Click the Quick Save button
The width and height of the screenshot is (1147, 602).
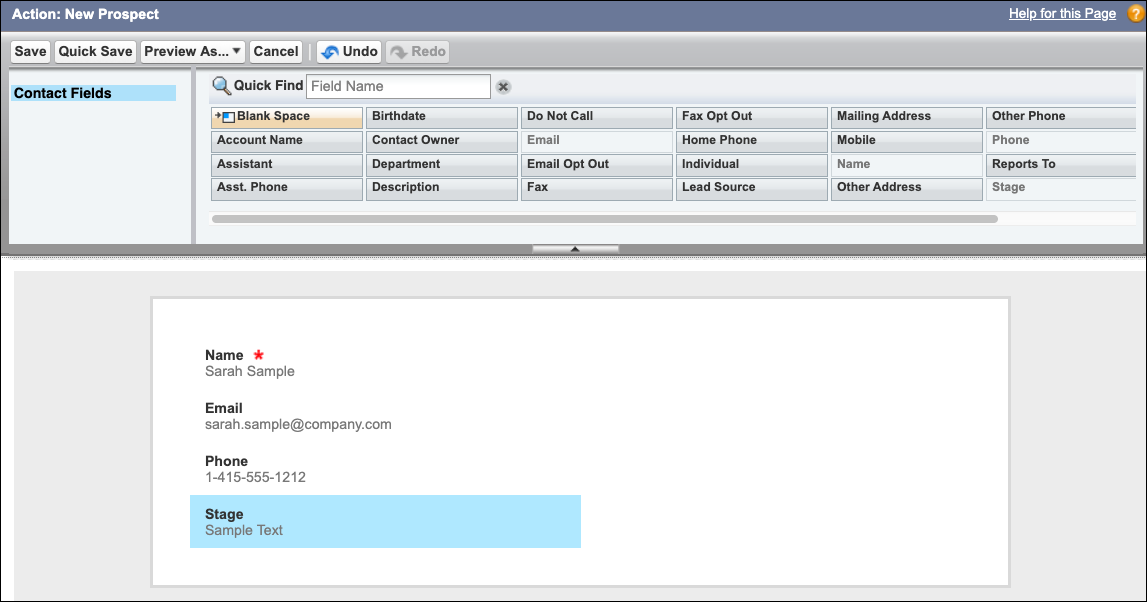pyautogui.click(x=95, y=51)
